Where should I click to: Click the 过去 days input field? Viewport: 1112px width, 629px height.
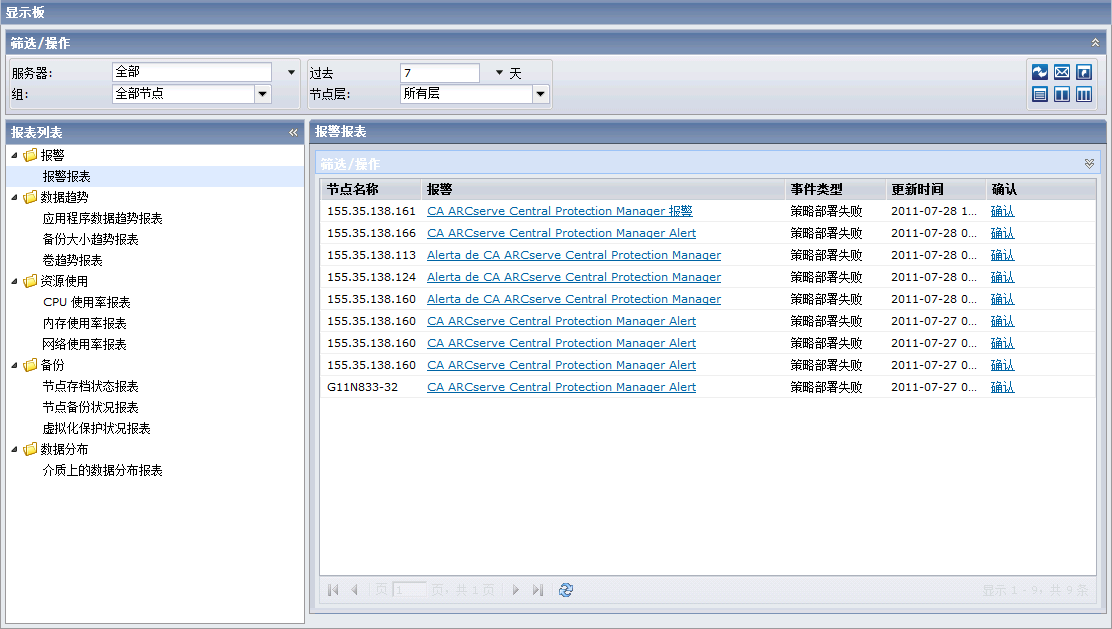tap(439, 73)
